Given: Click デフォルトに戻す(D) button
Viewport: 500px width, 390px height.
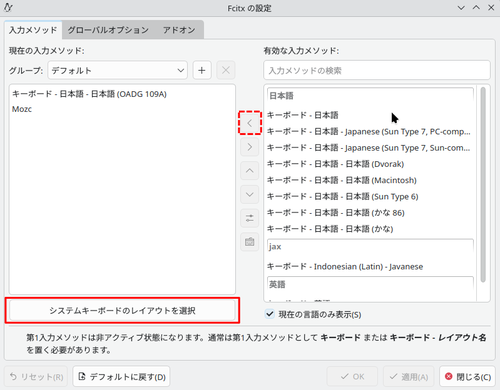Looking at the screenshot, I should point(121,377).
